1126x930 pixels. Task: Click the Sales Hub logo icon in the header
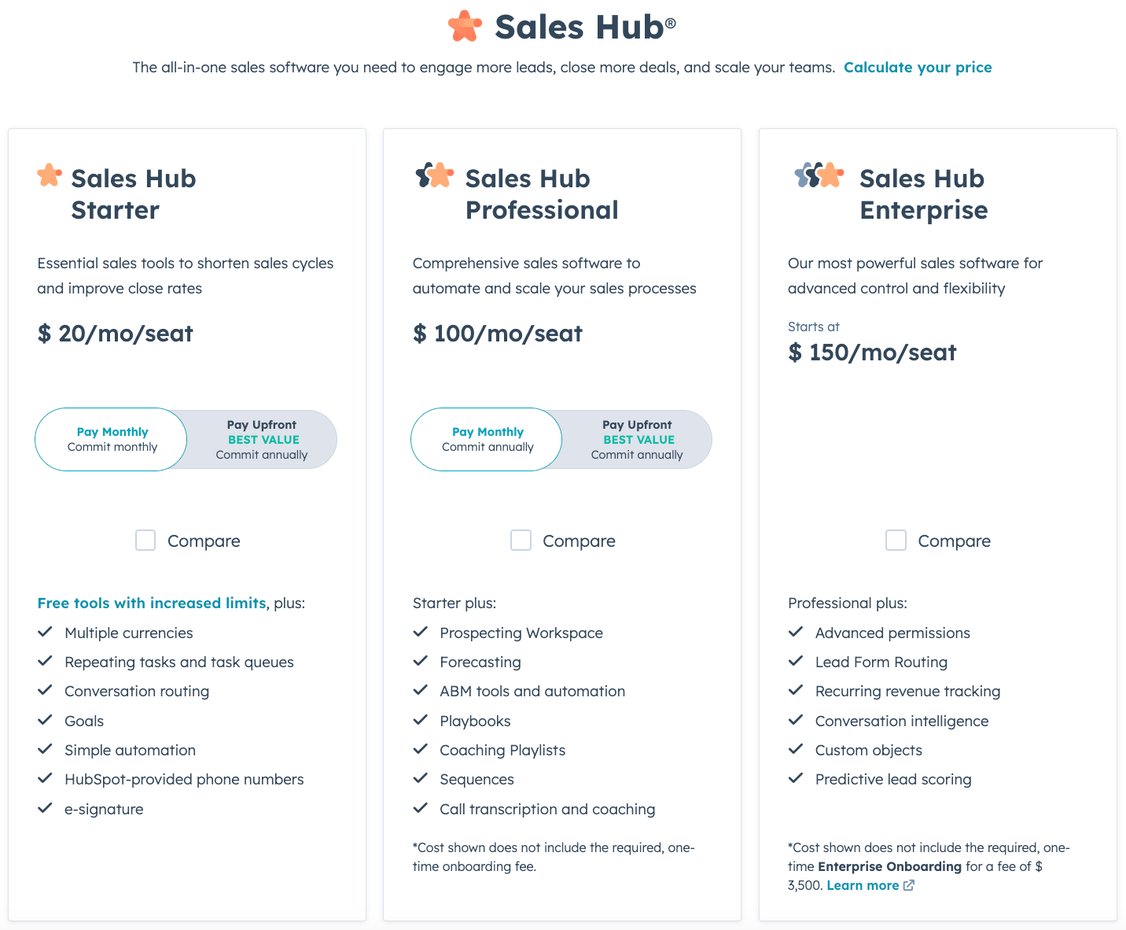(464, 26)
